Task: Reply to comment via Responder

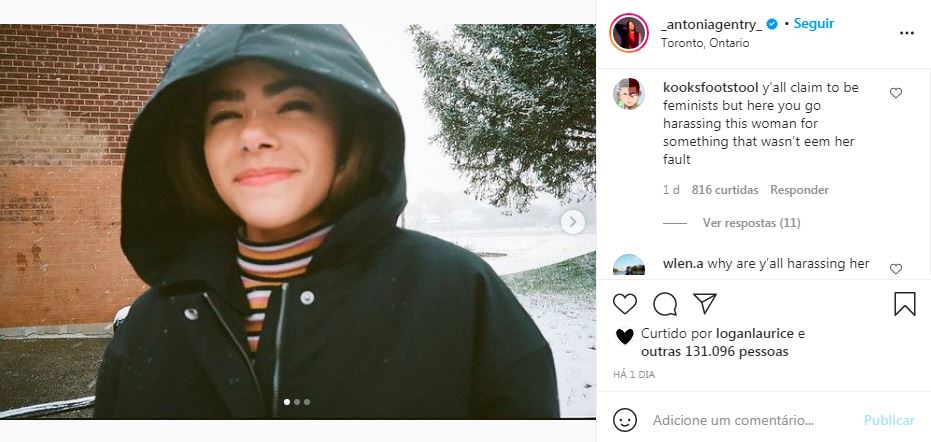Action: click(799, 190)
